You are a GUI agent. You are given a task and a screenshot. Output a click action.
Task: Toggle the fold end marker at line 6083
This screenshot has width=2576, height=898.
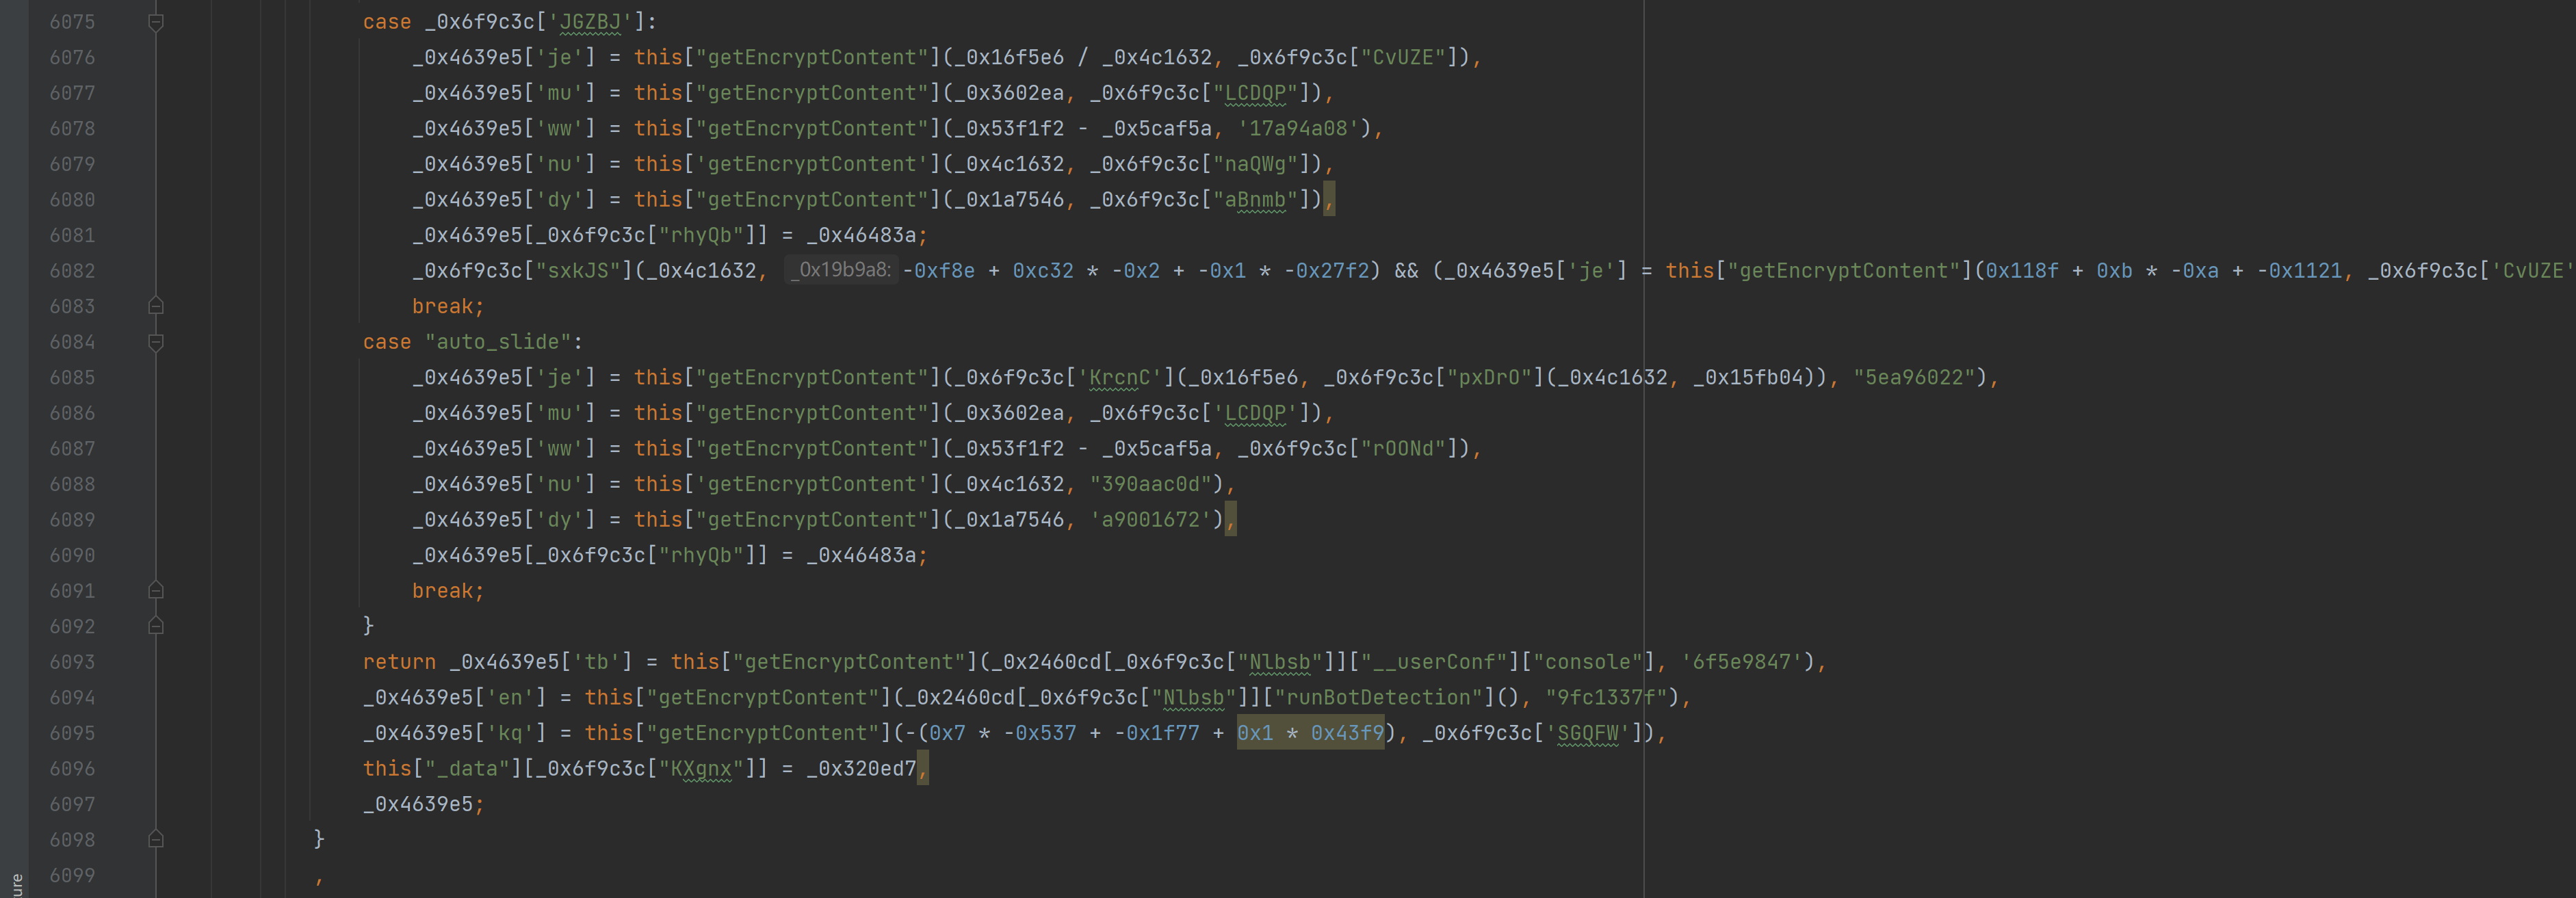pyautogui.click(x=156, y=306)
